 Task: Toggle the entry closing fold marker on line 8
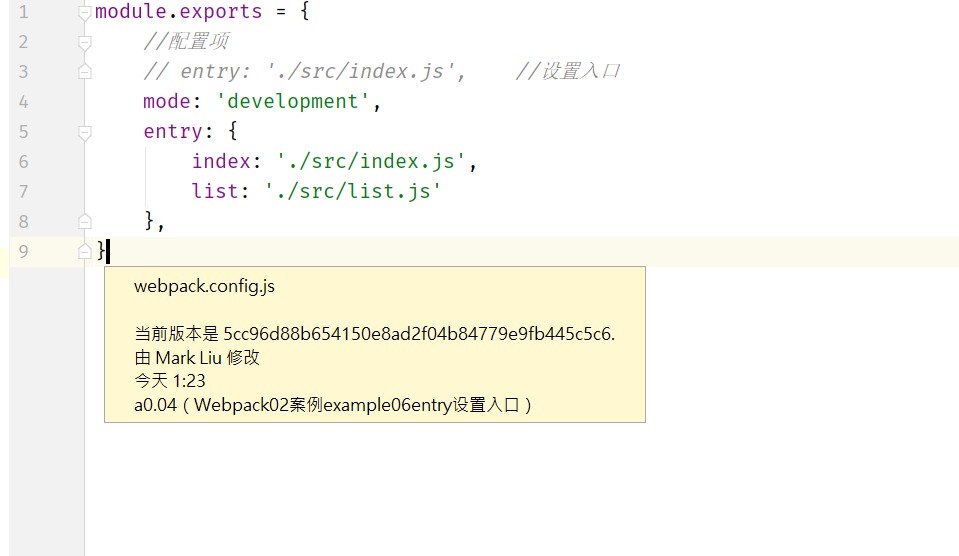85,221
